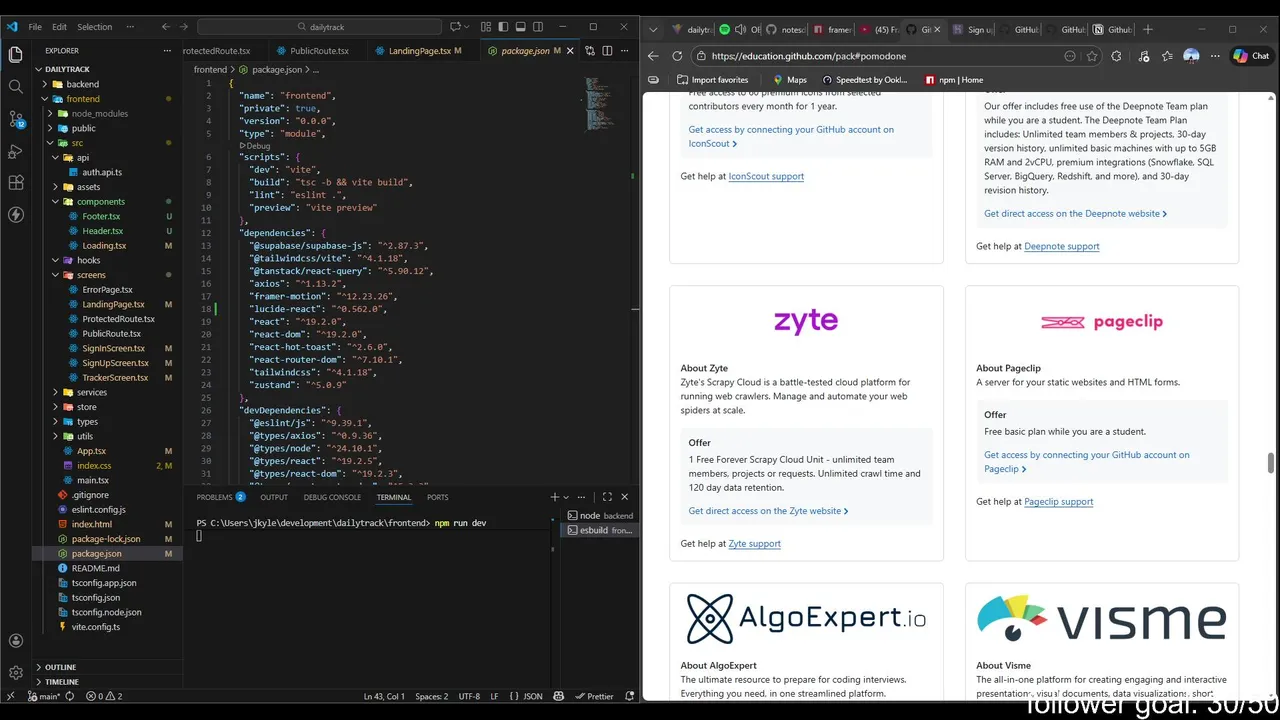Click the open changes icon in editor toolbar
The width and height of the screenshot is (1280, 720).
coord(590,50)
